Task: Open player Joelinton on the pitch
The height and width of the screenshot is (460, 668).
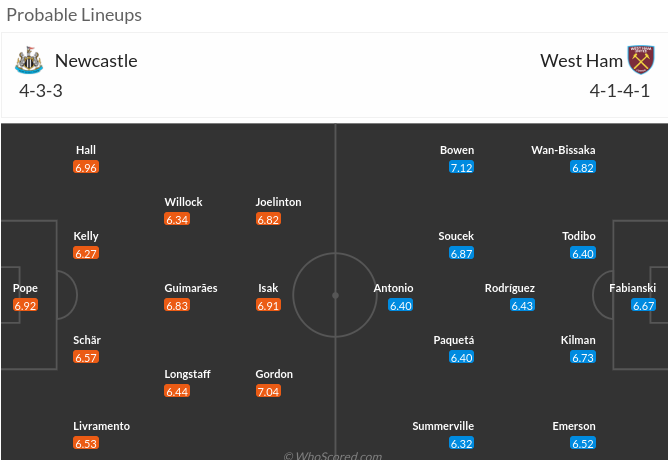Action: point(278,202)
